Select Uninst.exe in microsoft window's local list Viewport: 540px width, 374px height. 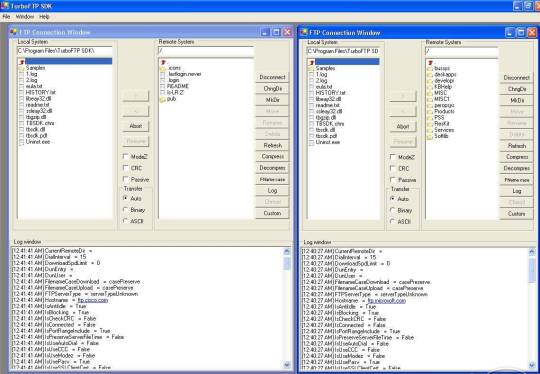328,142
